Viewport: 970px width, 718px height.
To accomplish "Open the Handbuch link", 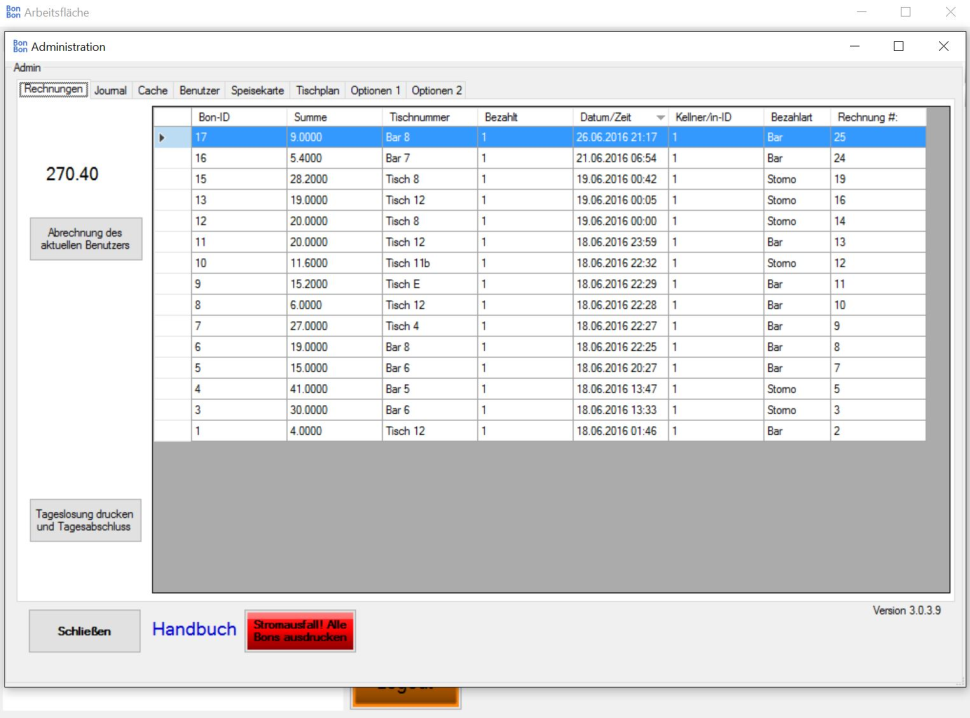I will point(194,629).
